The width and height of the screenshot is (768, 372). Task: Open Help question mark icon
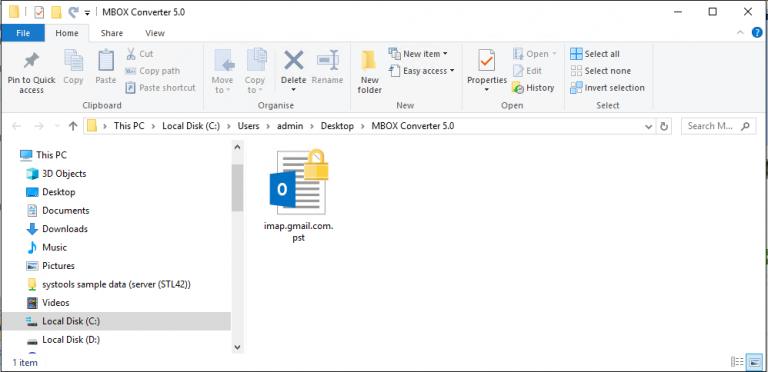pyautogui.click(x=757, y=33)
